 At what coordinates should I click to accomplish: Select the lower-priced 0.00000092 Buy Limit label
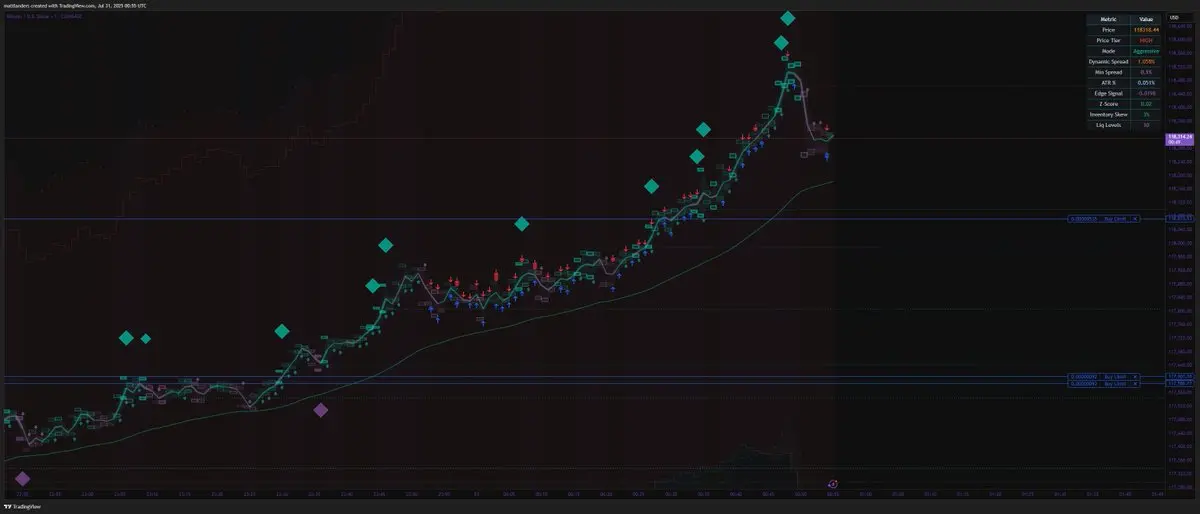pyautogui.click(x=1115, y=383)
